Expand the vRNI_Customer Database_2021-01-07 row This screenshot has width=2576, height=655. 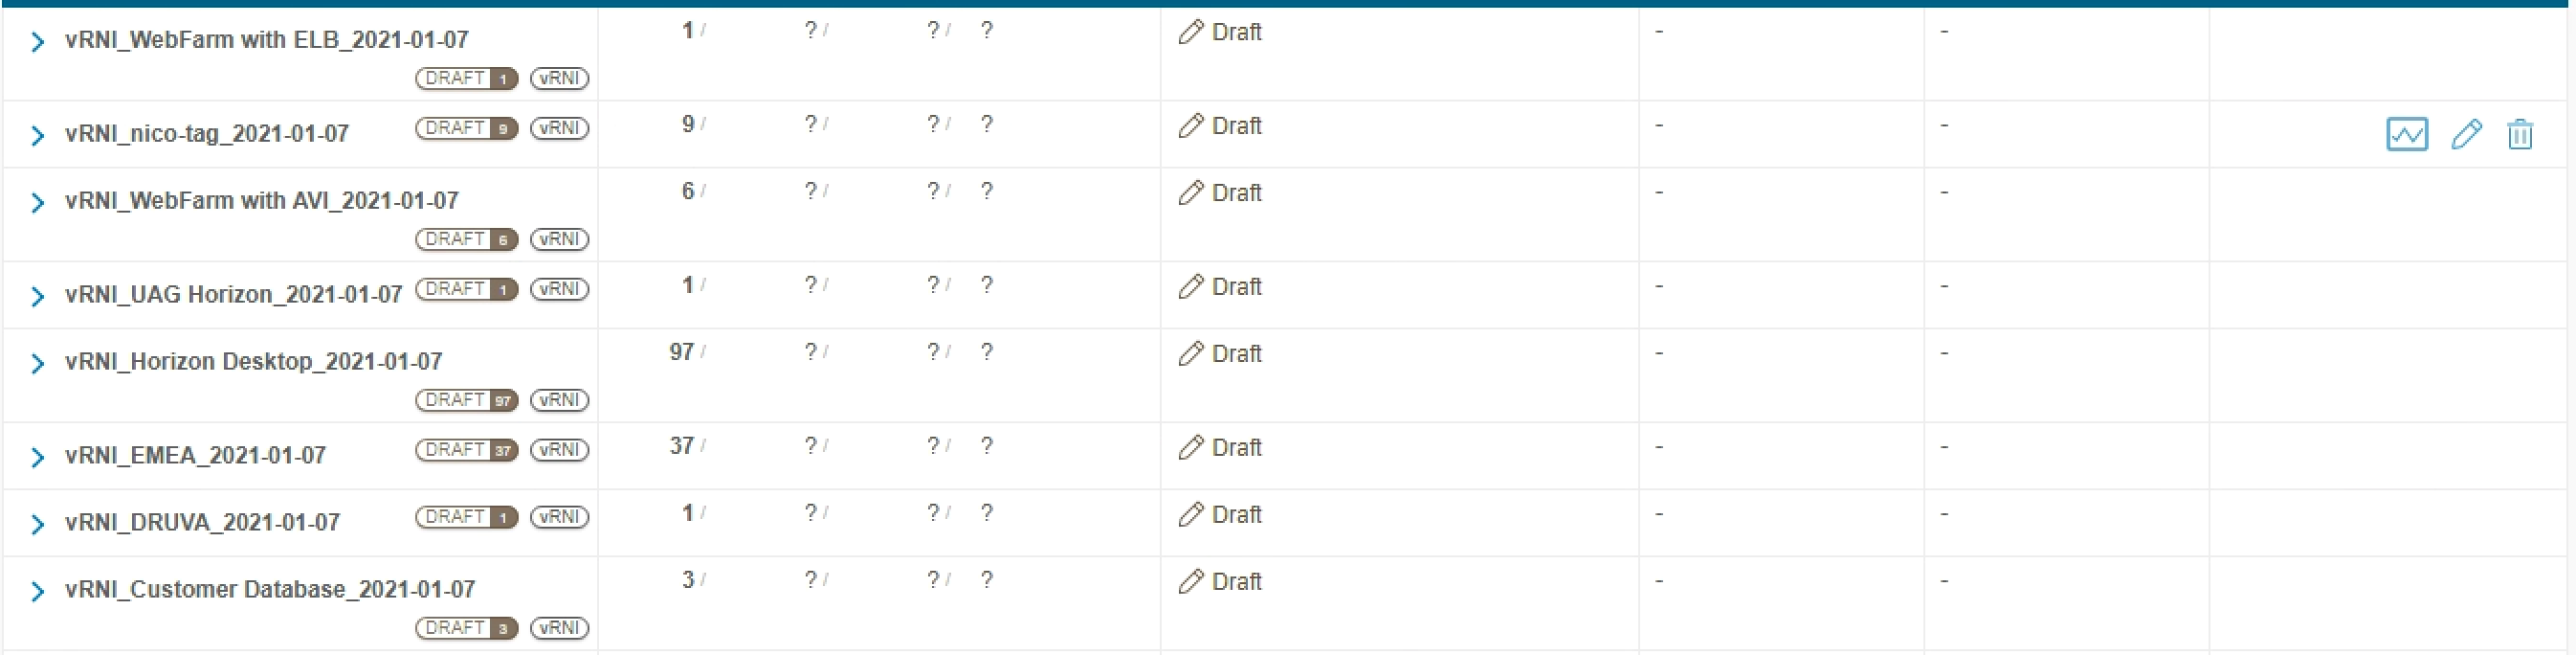[x=37, y=591]
